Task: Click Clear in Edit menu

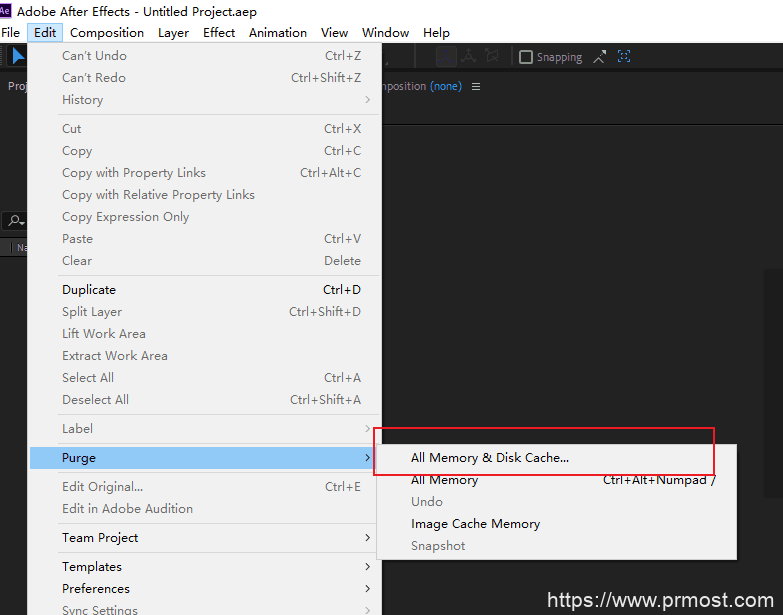Action: click(204, 261)
